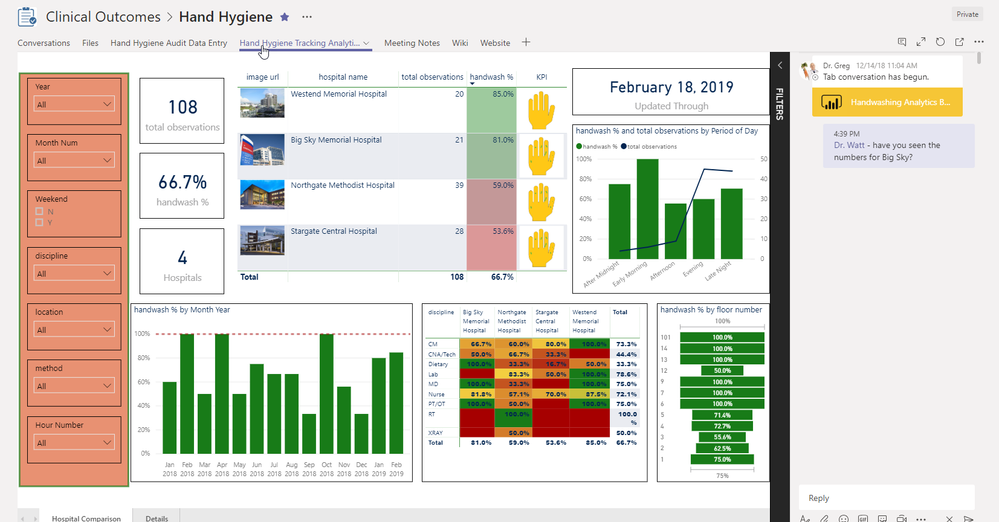Click the Format text icon under Reply
This screenshot has height=522, width=999.
pyautogui.click(x=805, y=518)
